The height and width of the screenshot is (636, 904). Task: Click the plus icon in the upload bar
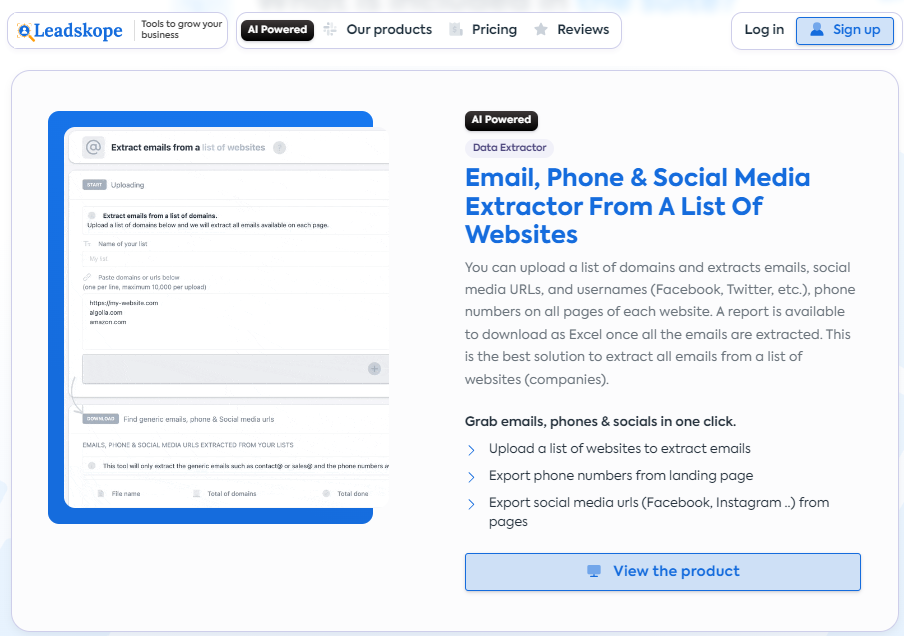coord(374,368)
